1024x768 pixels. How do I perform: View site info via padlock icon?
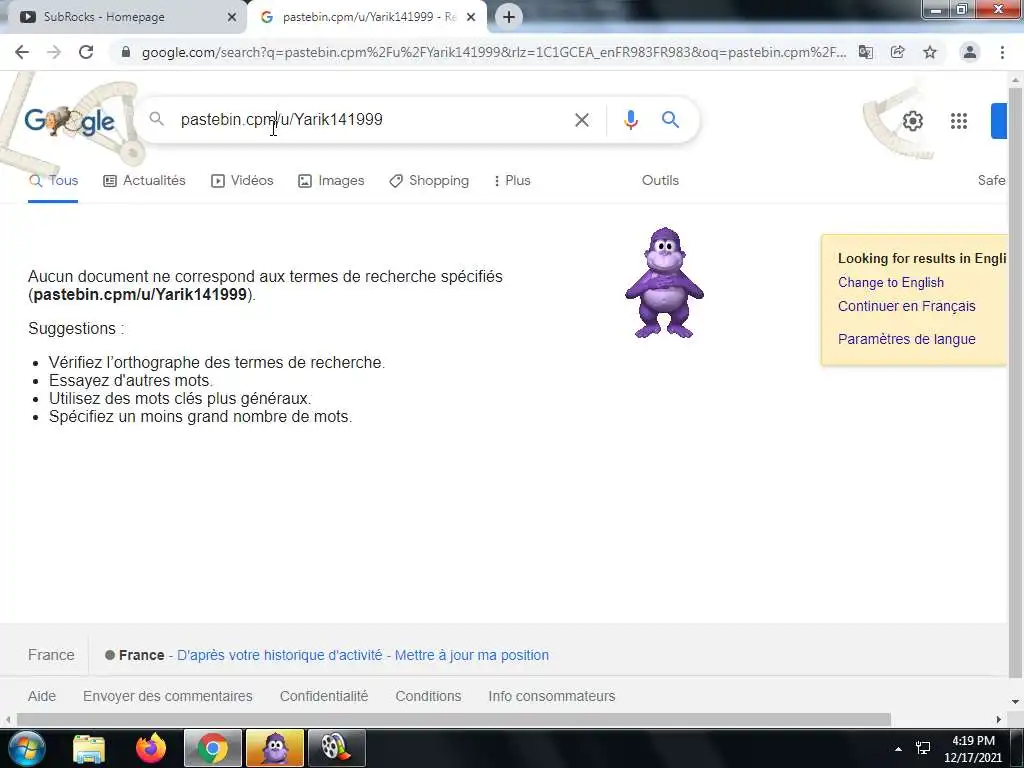pyautogui.click(x=126, y=52)
